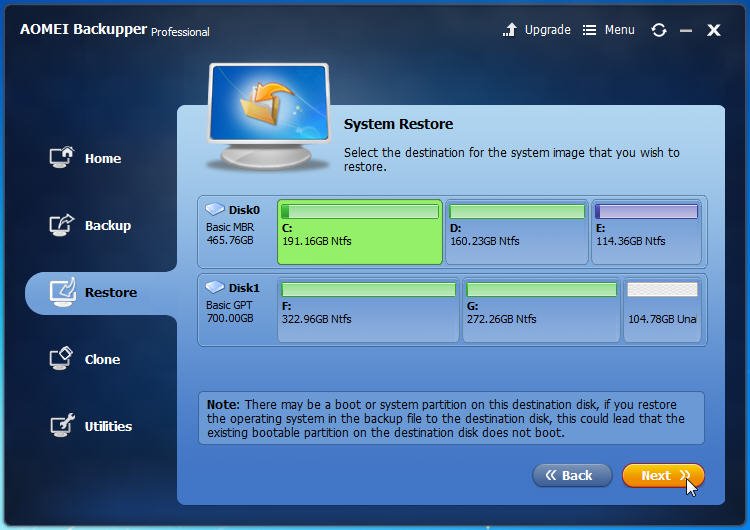Click the Clone sidebar icon
750x530 pixels.
coord(61,358)
